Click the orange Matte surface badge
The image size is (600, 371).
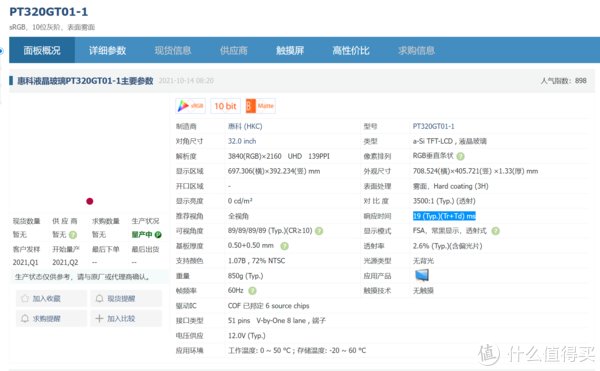261,106
